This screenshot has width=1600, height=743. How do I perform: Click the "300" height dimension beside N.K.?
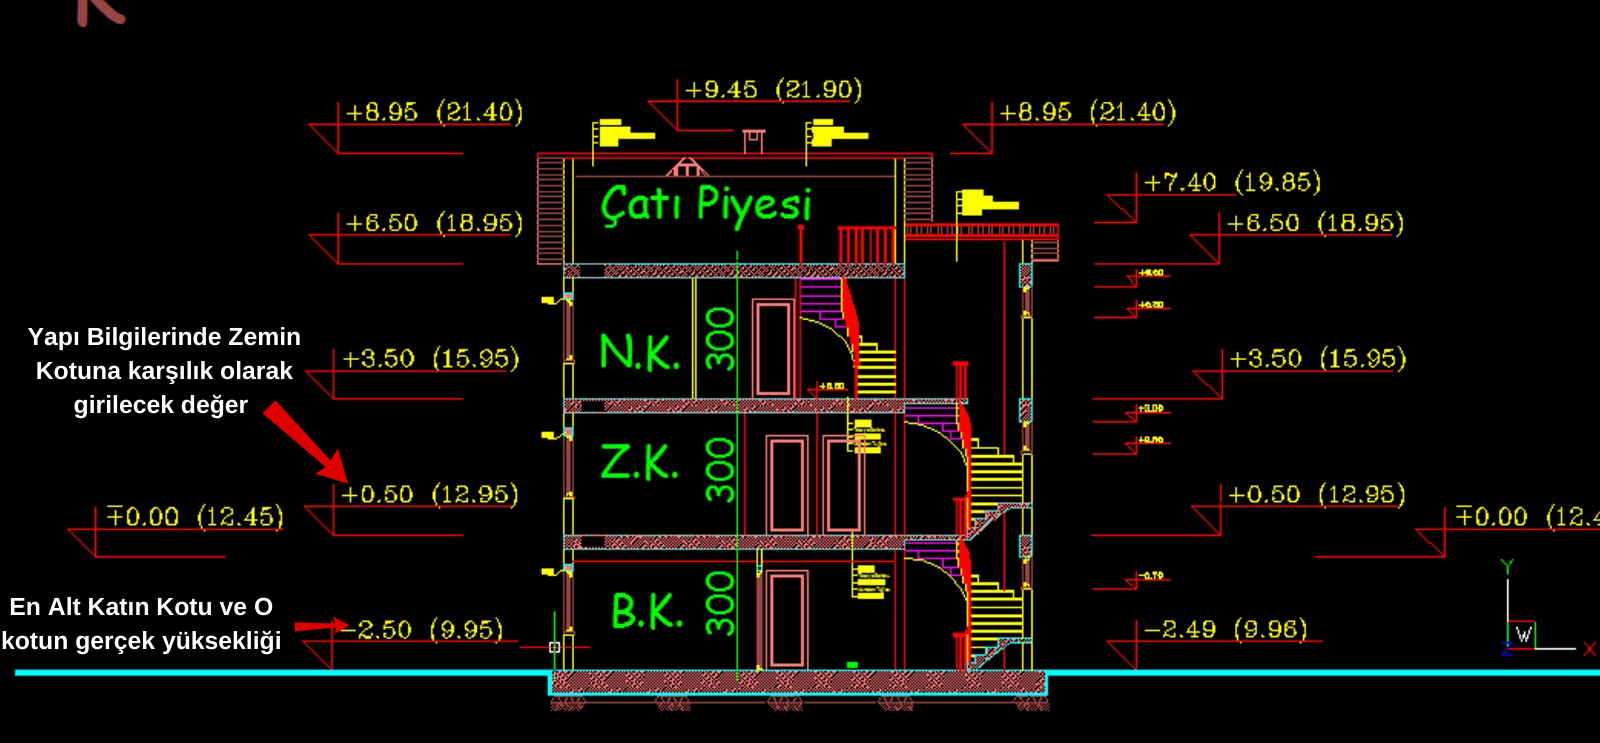coord(720,338)
